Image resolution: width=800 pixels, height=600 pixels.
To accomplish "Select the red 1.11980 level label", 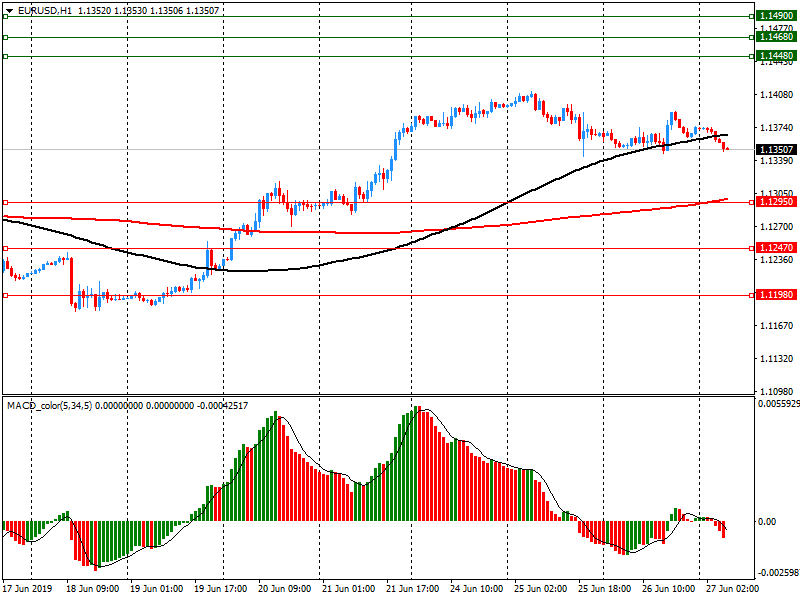I will pyautogui.click(x=776, y=295).
